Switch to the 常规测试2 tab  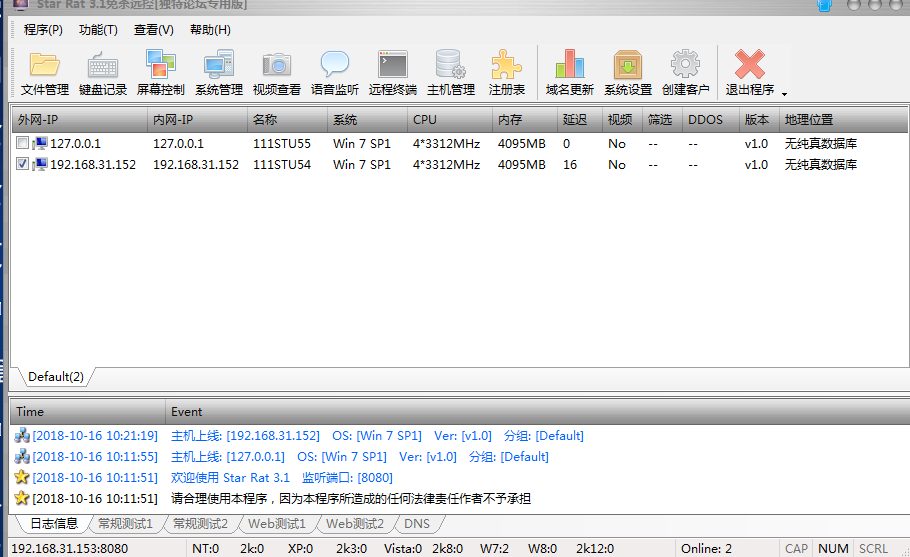[200, 523]
